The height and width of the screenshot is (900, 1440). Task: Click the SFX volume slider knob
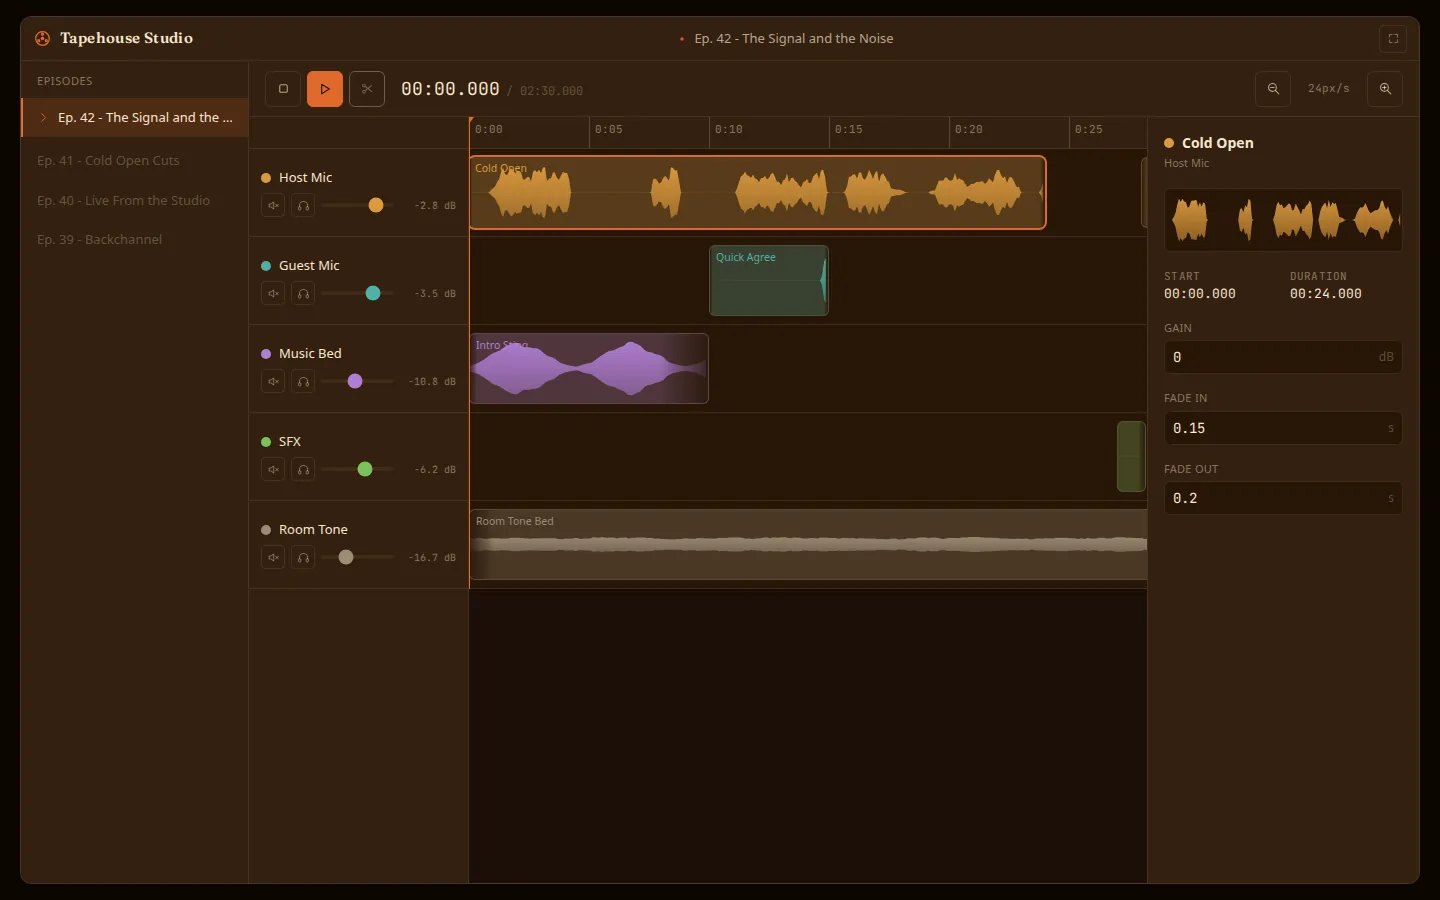pyautogui.click(x=365, y=469)
